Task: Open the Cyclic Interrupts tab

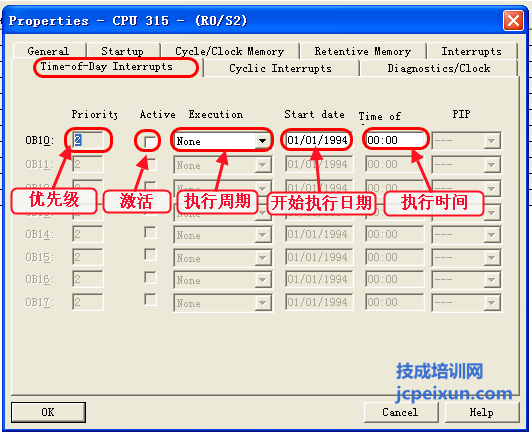Action: coord(281,68)
